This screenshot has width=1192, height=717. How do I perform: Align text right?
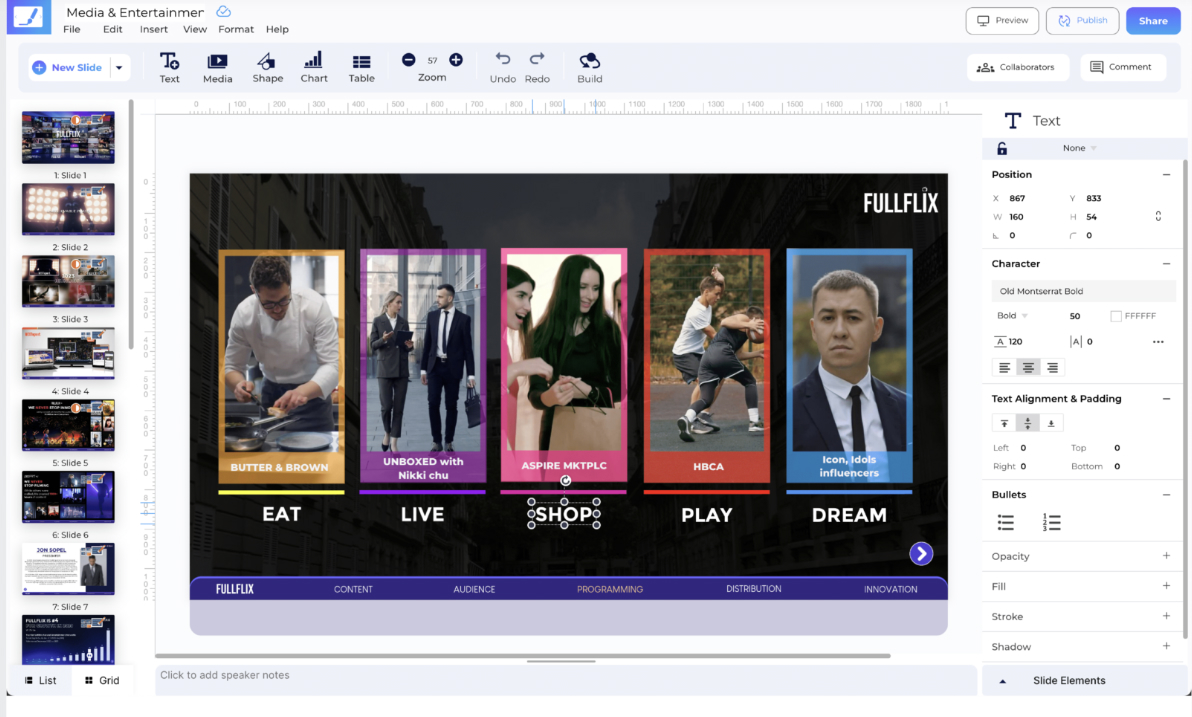pos(1052,367)
